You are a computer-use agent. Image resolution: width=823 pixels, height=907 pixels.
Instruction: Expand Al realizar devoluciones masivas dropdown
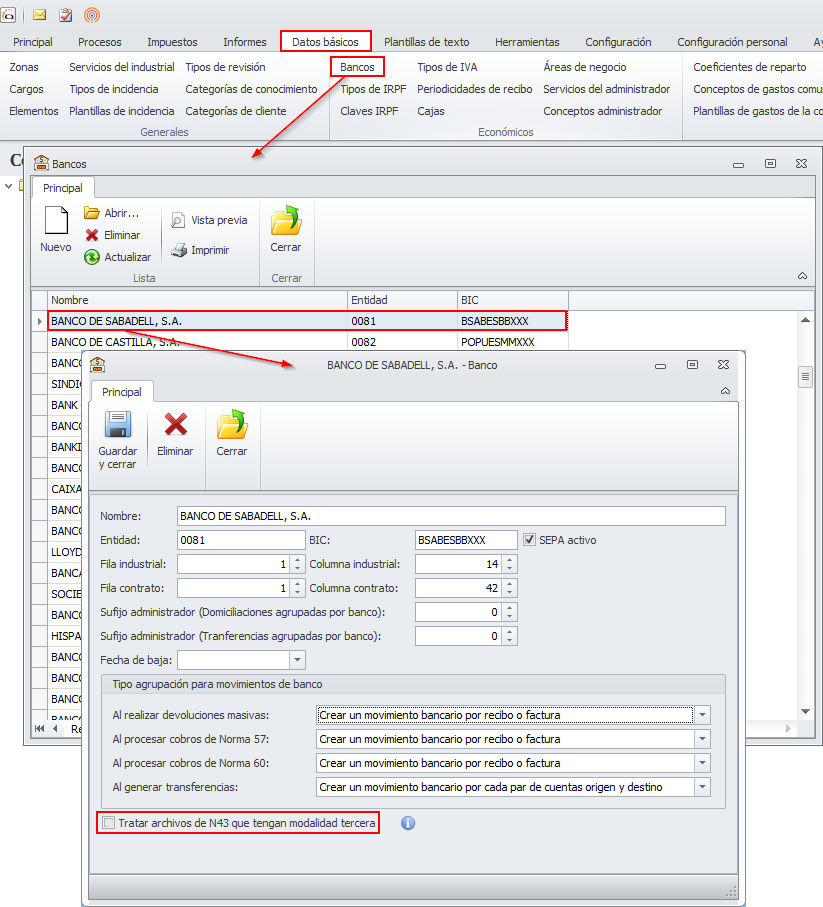coord(702,715)
